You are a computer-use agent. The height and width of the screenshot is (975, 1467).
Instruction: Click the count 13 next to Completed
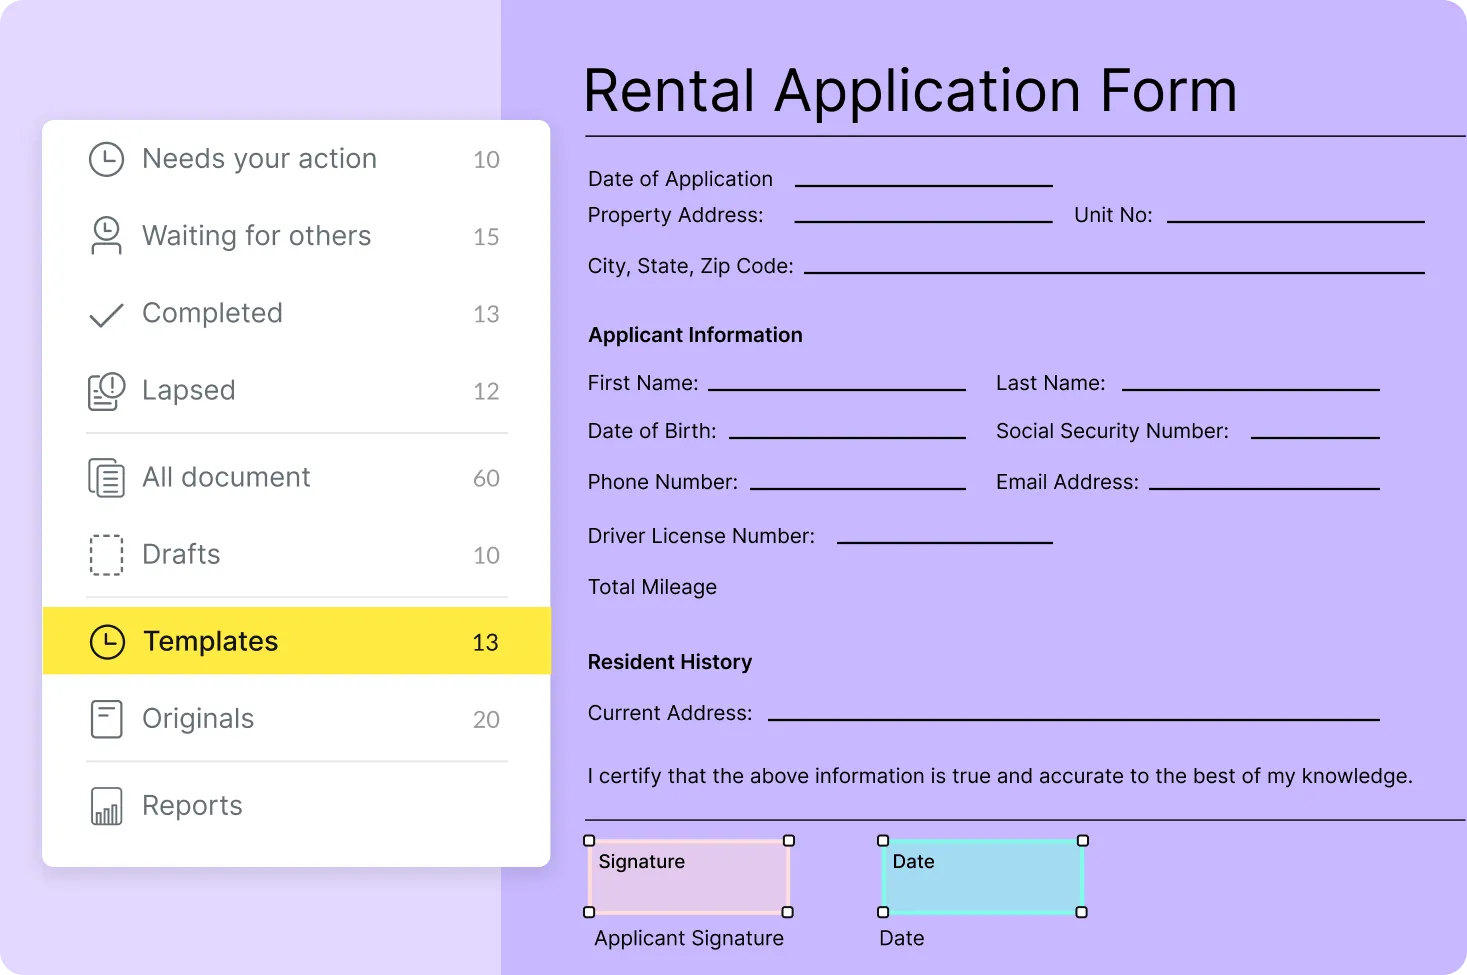pos(486,314)
